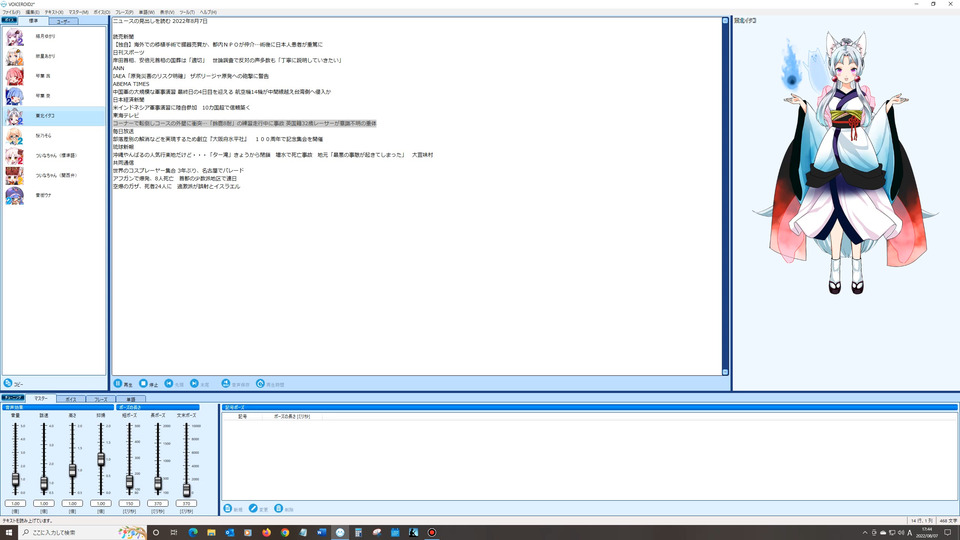
Task: Click the 削除 delete symbol pause icon
Action: 279,509
